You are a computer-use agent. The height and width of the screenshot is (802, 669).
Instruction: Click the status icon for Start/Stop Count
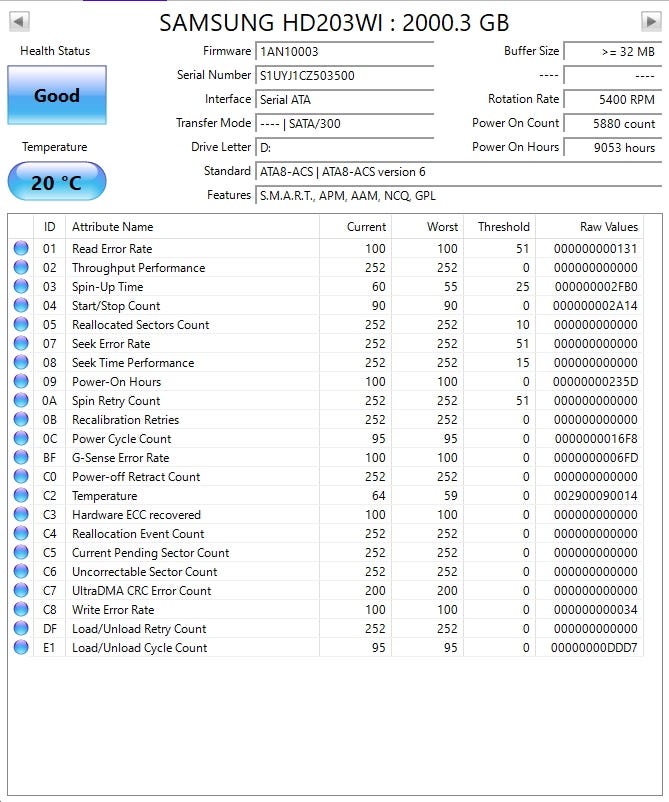click(21, 305)
